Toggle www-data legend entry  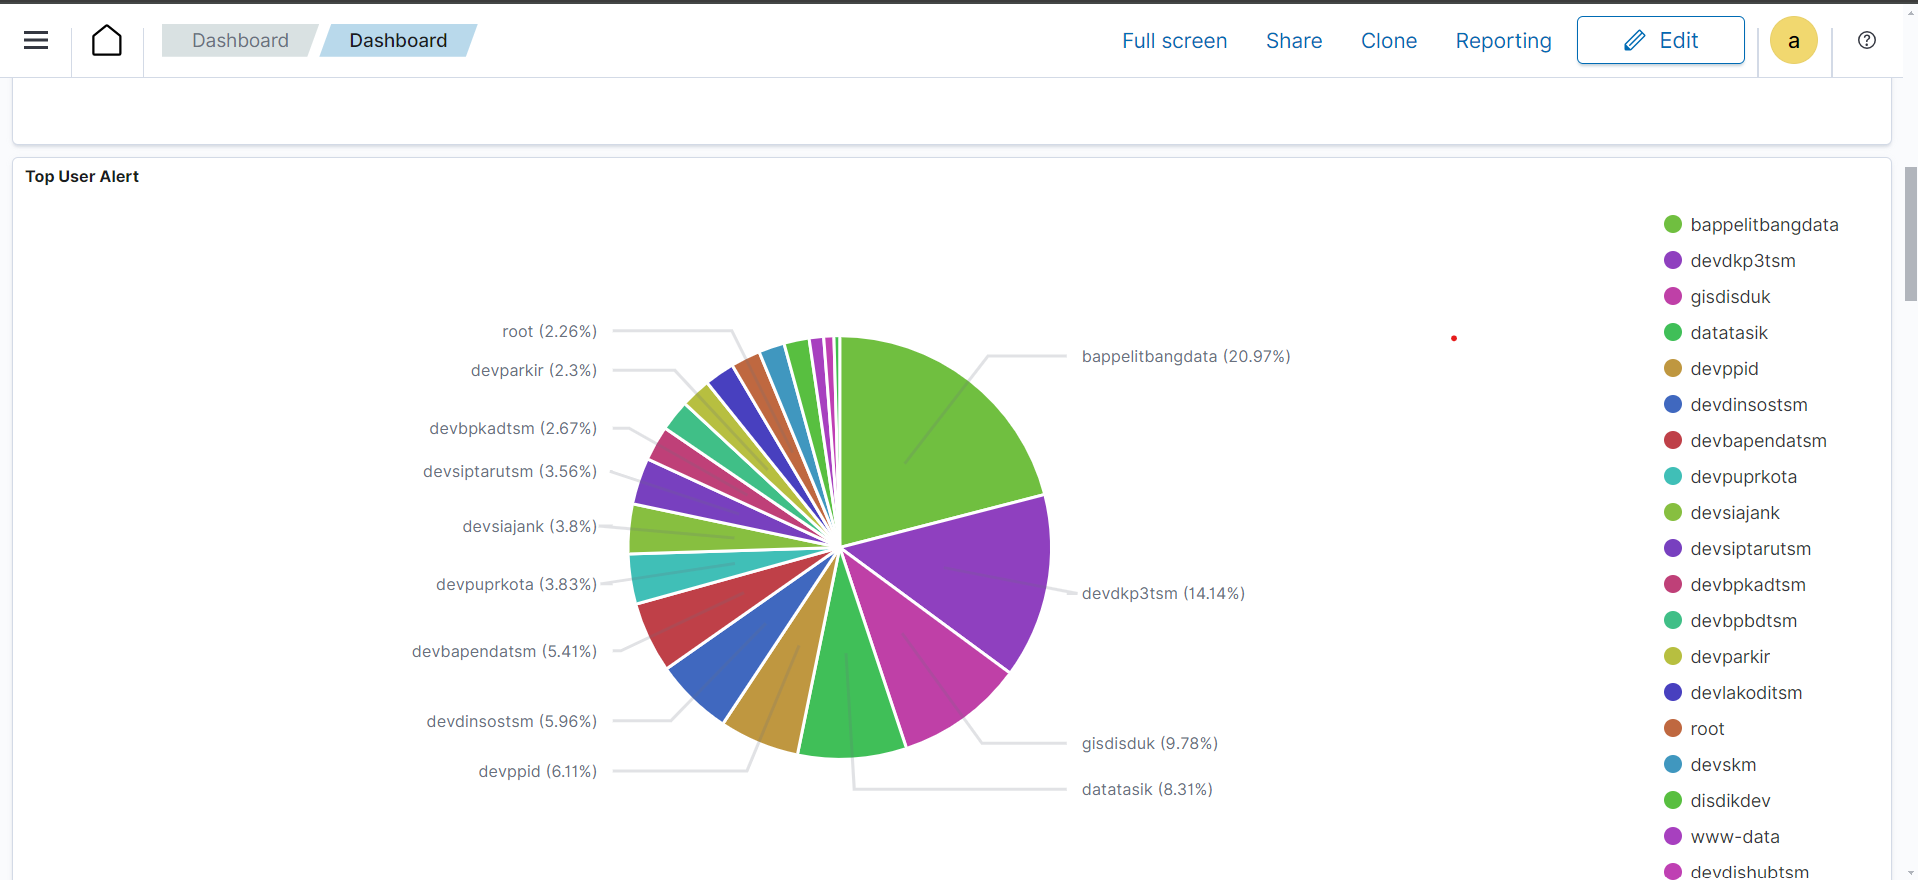tap(1734, 837)
